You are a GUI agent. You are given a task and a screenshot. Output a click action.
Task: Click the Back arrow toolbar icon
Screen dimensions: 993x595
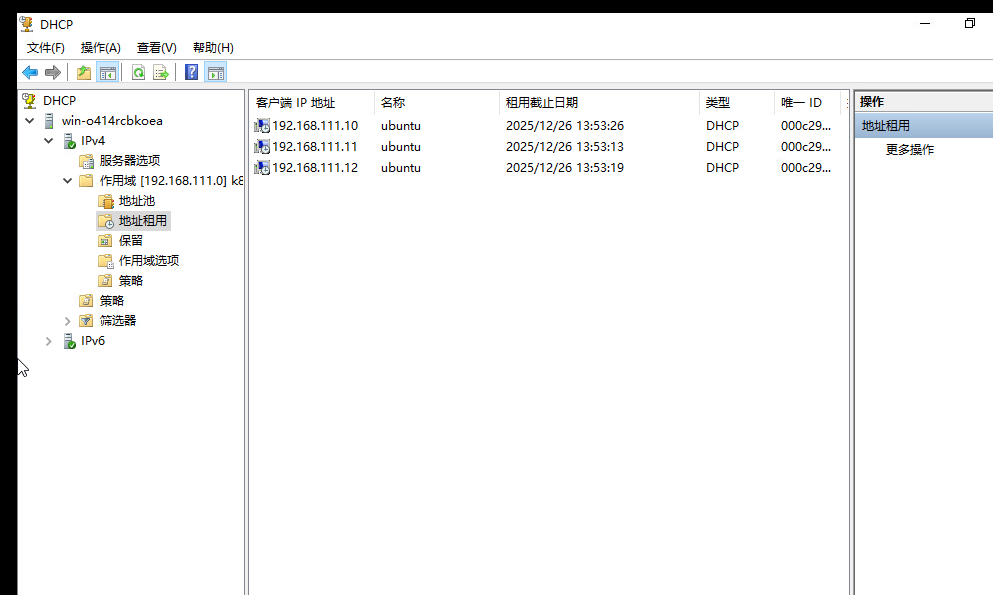(x=30, y=72)
